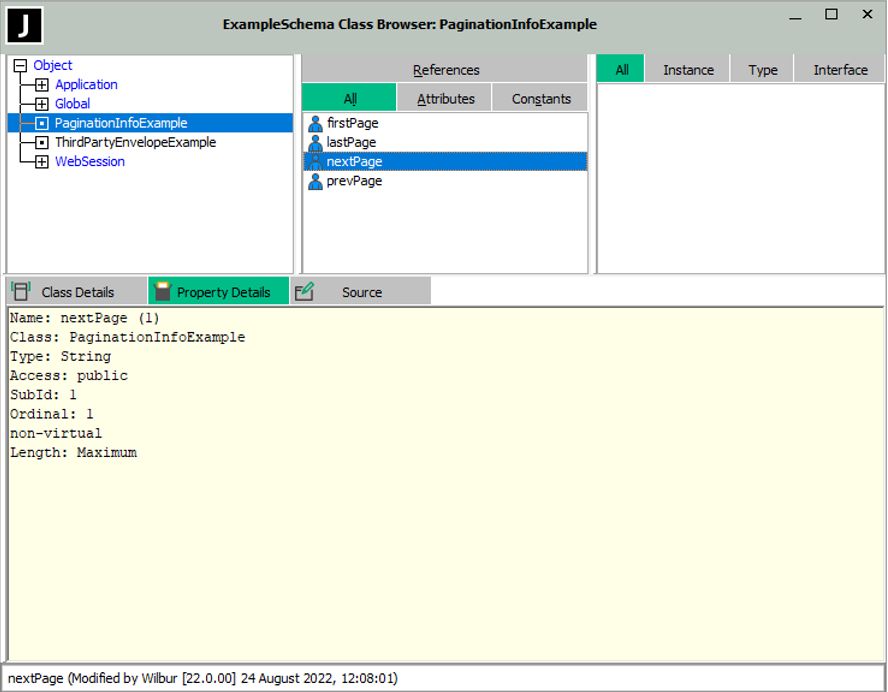The width and height of the screenshot is (888, 692).
Task: Click the lastPage property person icon
Action: [316, 143]
